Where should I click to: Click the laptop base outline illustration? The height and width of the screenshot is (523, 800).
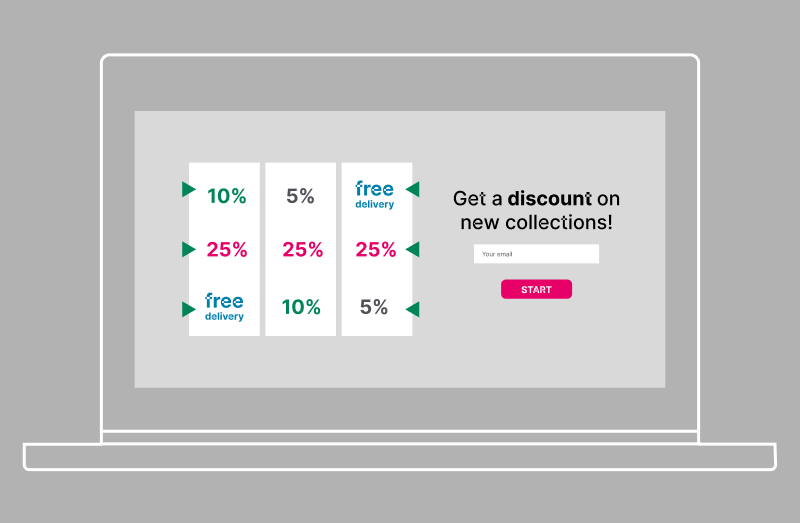pyautogui.click(x=400, y=457)
